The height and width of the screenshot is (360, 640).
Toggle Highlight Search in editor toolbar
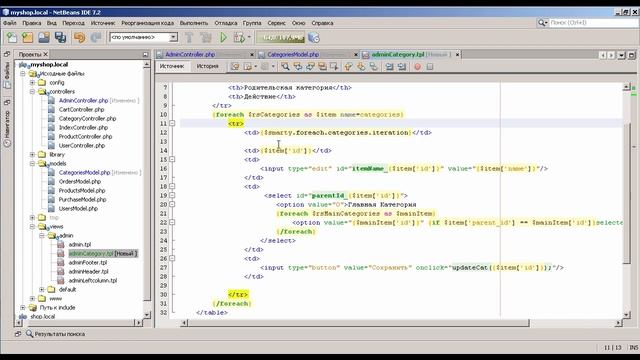tap(322, 66)
